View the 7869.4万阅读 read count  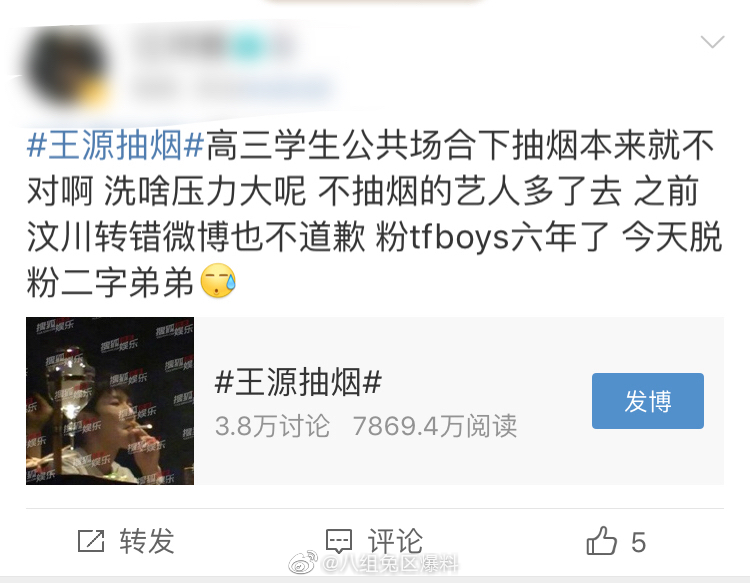click(435, 426)
